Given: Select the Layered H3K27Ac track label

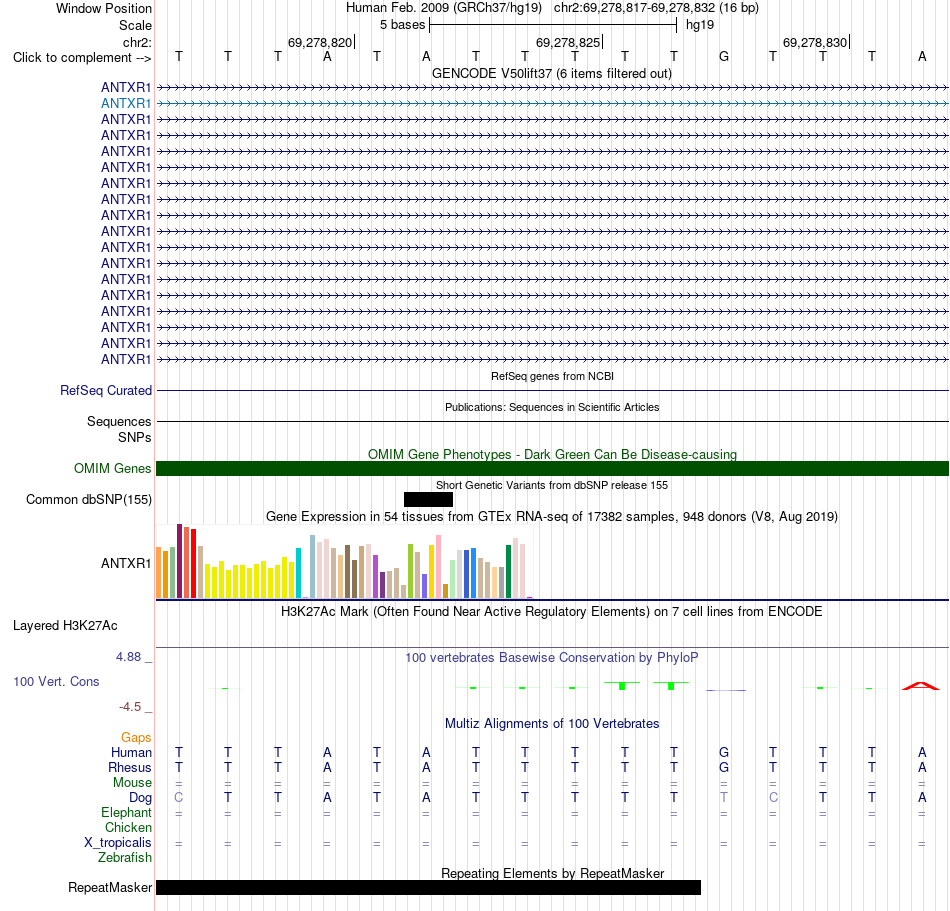Looking at the screenshot, I should click(x=65, y=626).
